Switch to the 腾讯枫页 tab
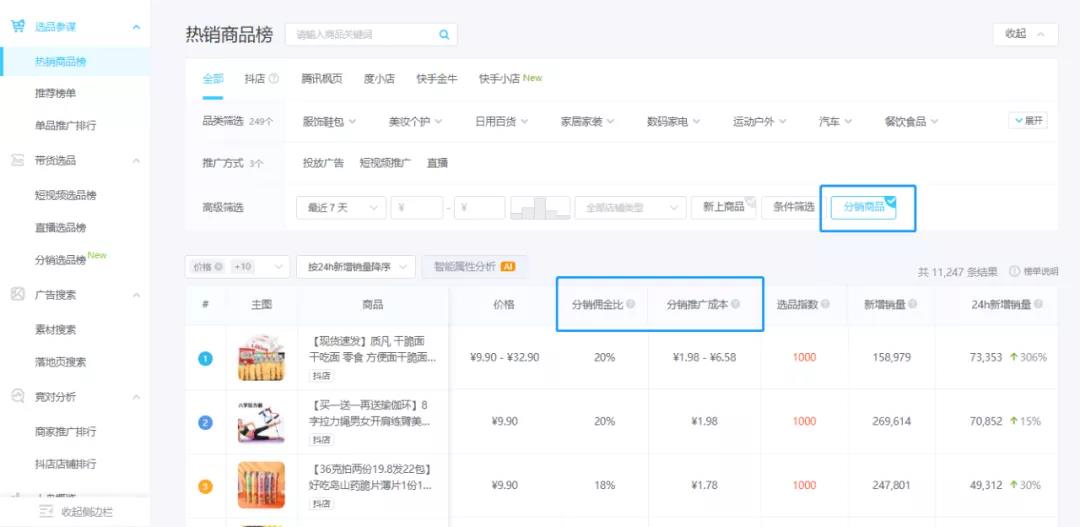The height and width of the screenshot is (527, 1080). point(322,79)
